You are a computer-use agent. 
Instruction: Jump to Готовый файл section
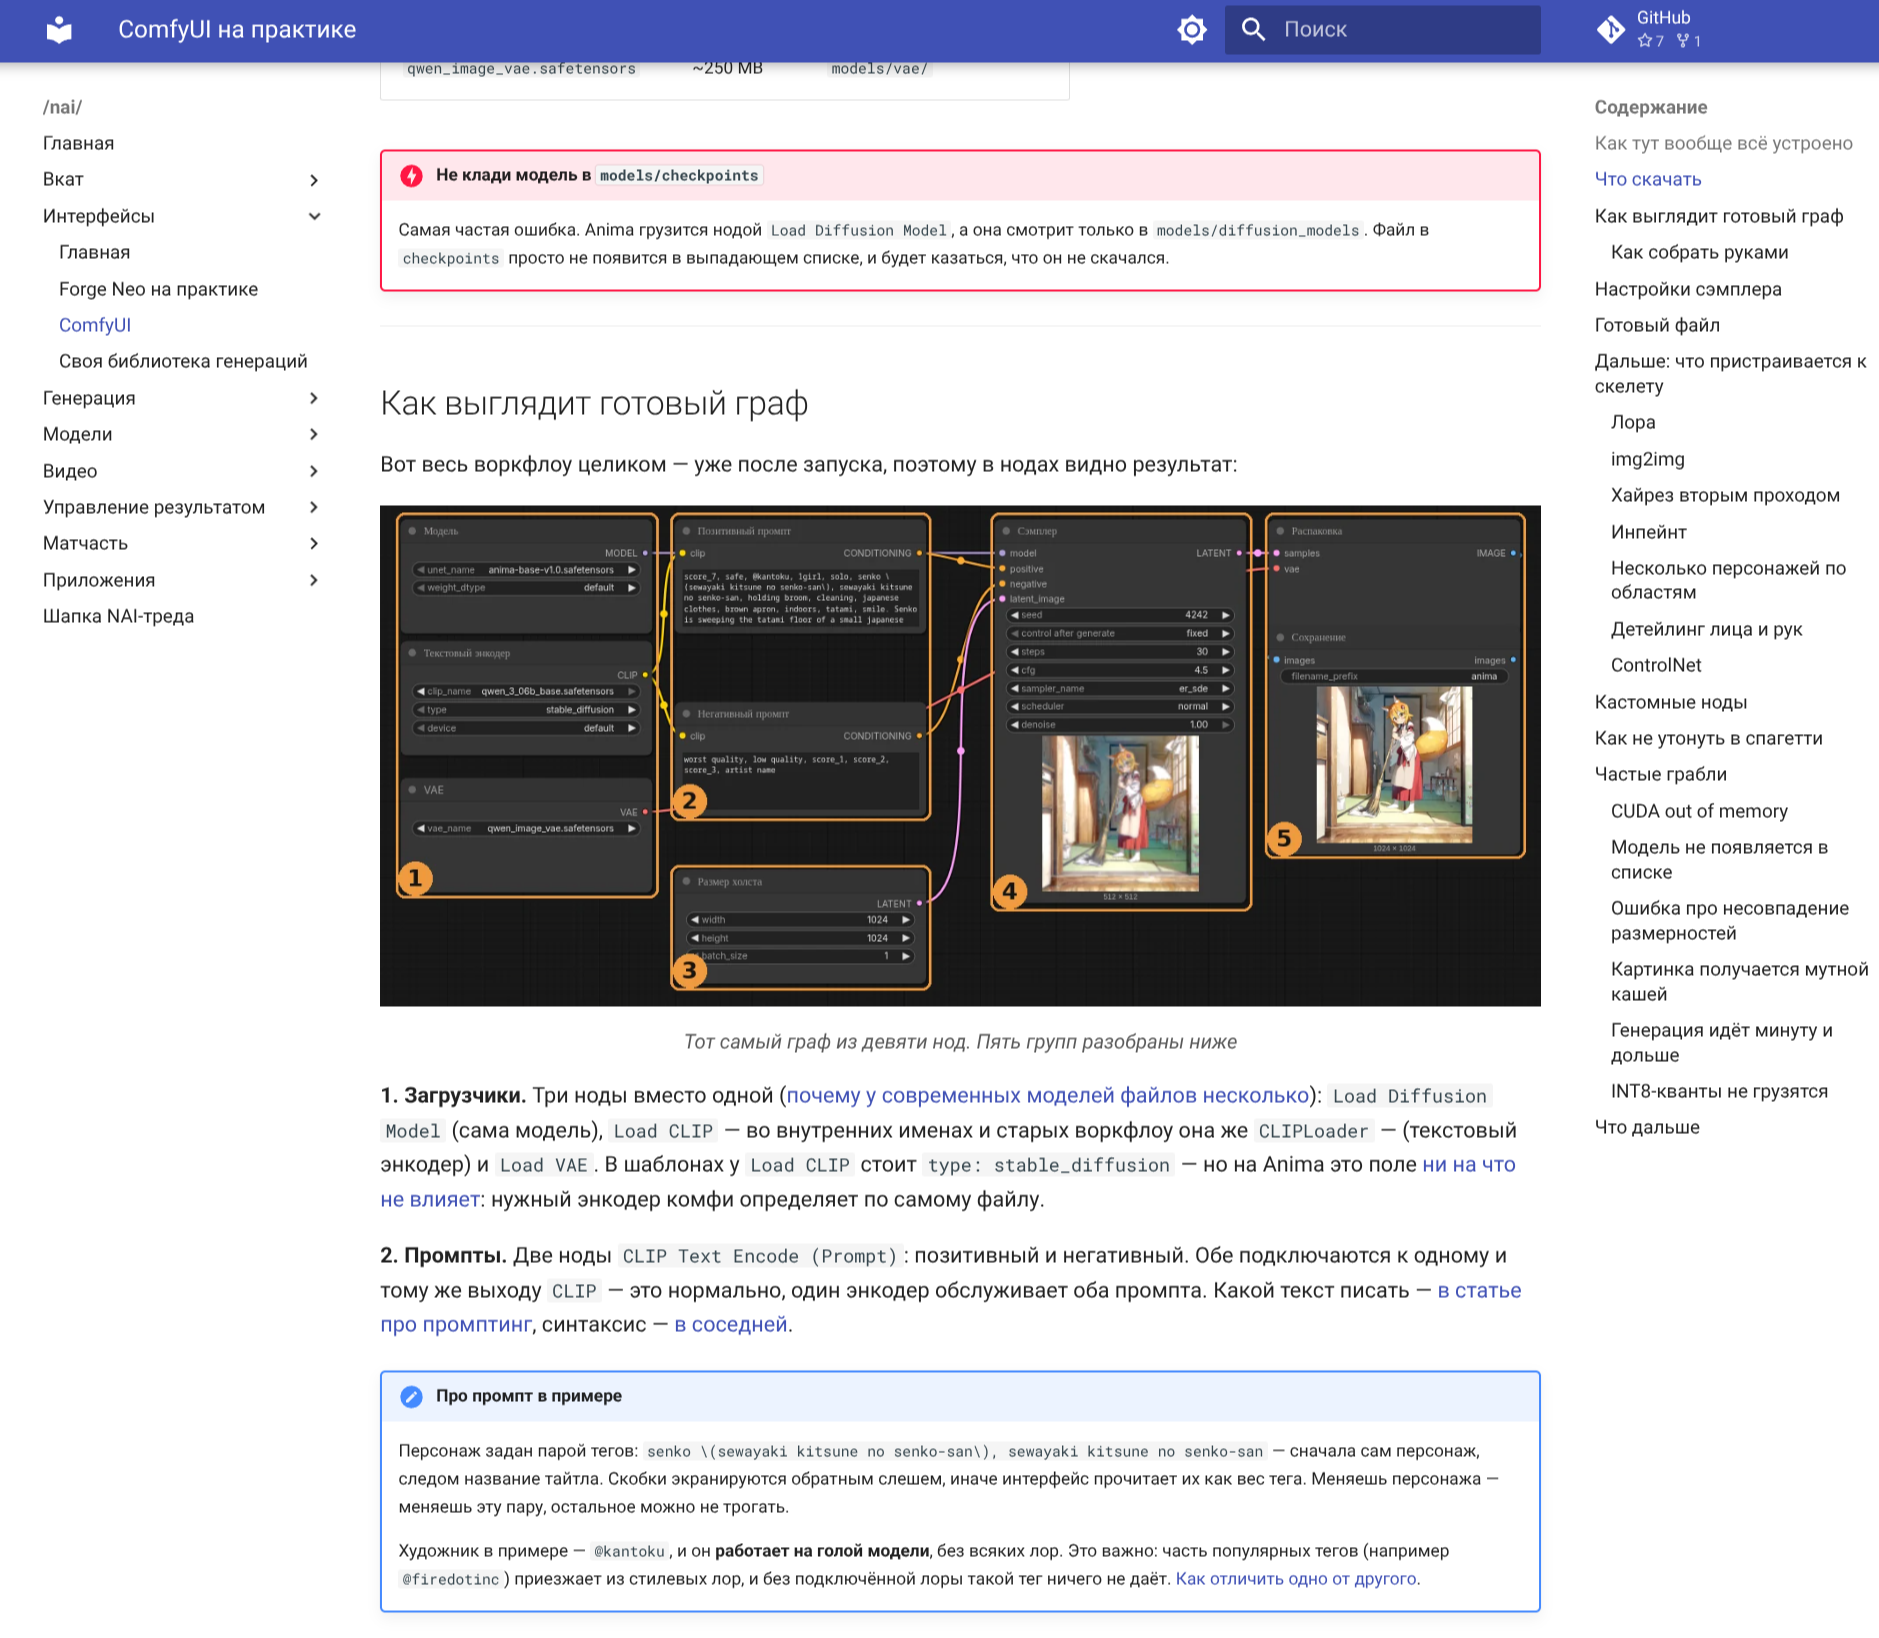[1657, 325]
